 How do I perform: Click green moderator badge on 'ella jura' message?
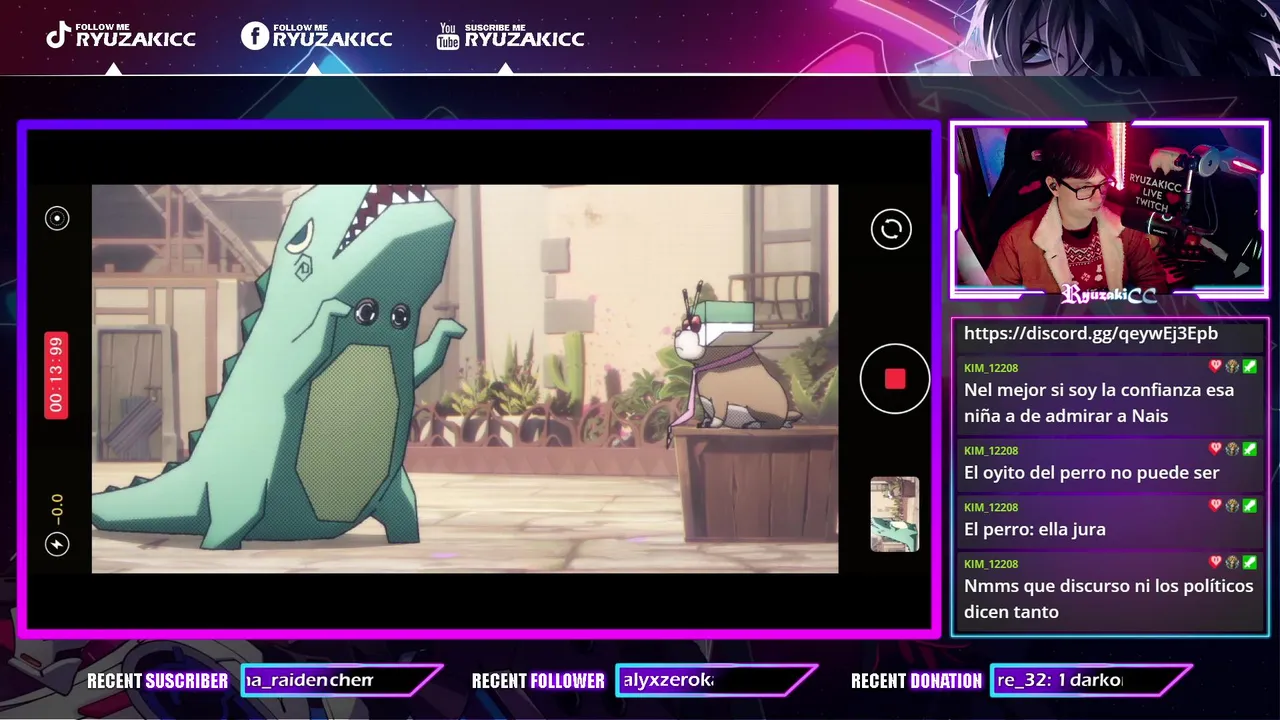(1250, 506)
